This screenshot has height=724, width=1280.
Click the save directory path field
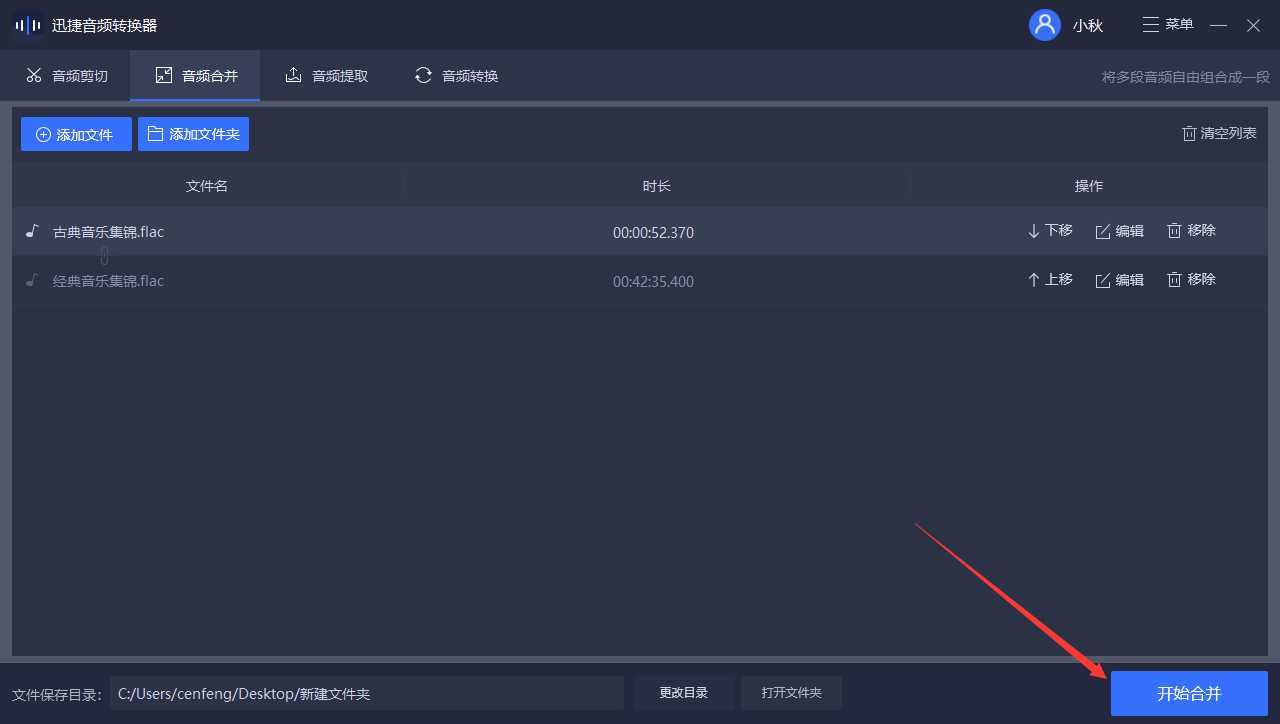[x=367, y=693]
